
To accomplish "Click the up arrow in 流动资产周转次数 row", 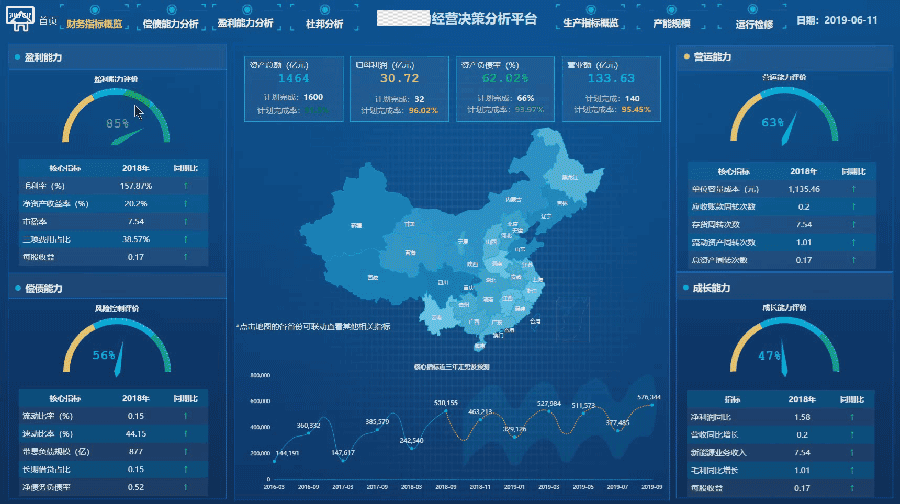I will pyautogui.click(x=854, y=242).
